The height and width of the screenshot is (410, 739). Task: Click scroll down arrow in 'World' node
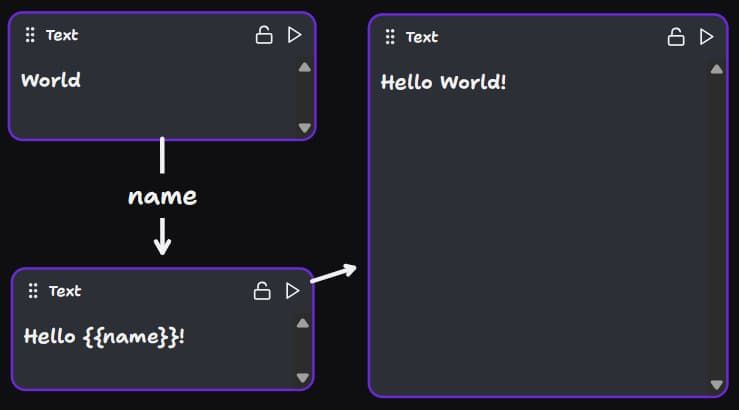pyautogui.click(x=304, y=128)
